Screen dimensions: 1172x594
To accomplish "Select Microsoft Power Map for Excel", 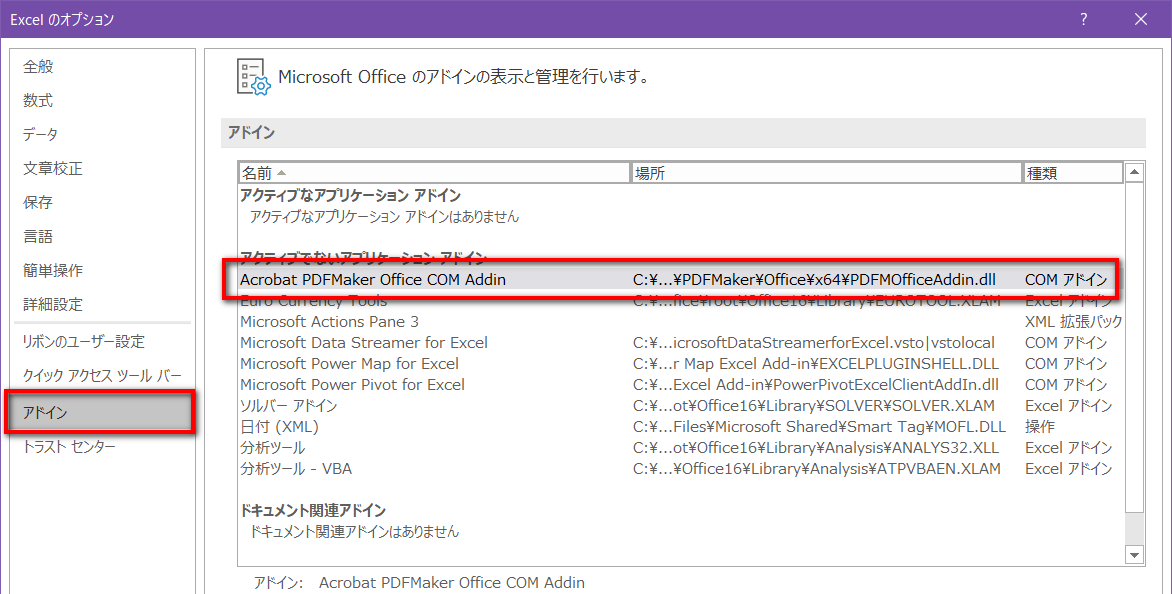I will pyautogui.click(x=330, y=363).
